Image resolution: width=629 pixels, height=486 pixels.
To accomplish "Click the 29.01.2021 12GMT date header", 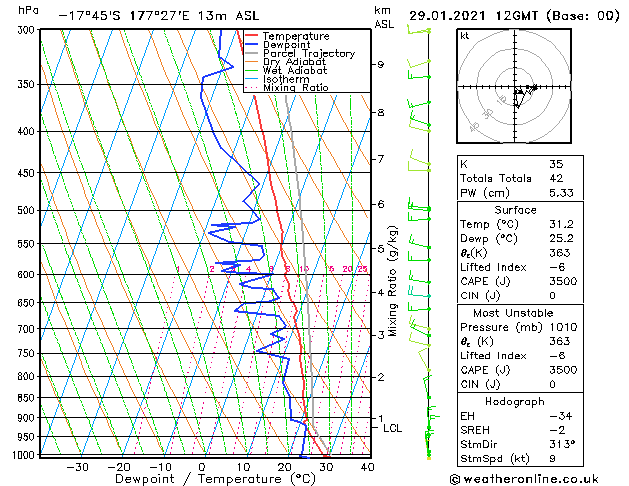I will [473, 16].
